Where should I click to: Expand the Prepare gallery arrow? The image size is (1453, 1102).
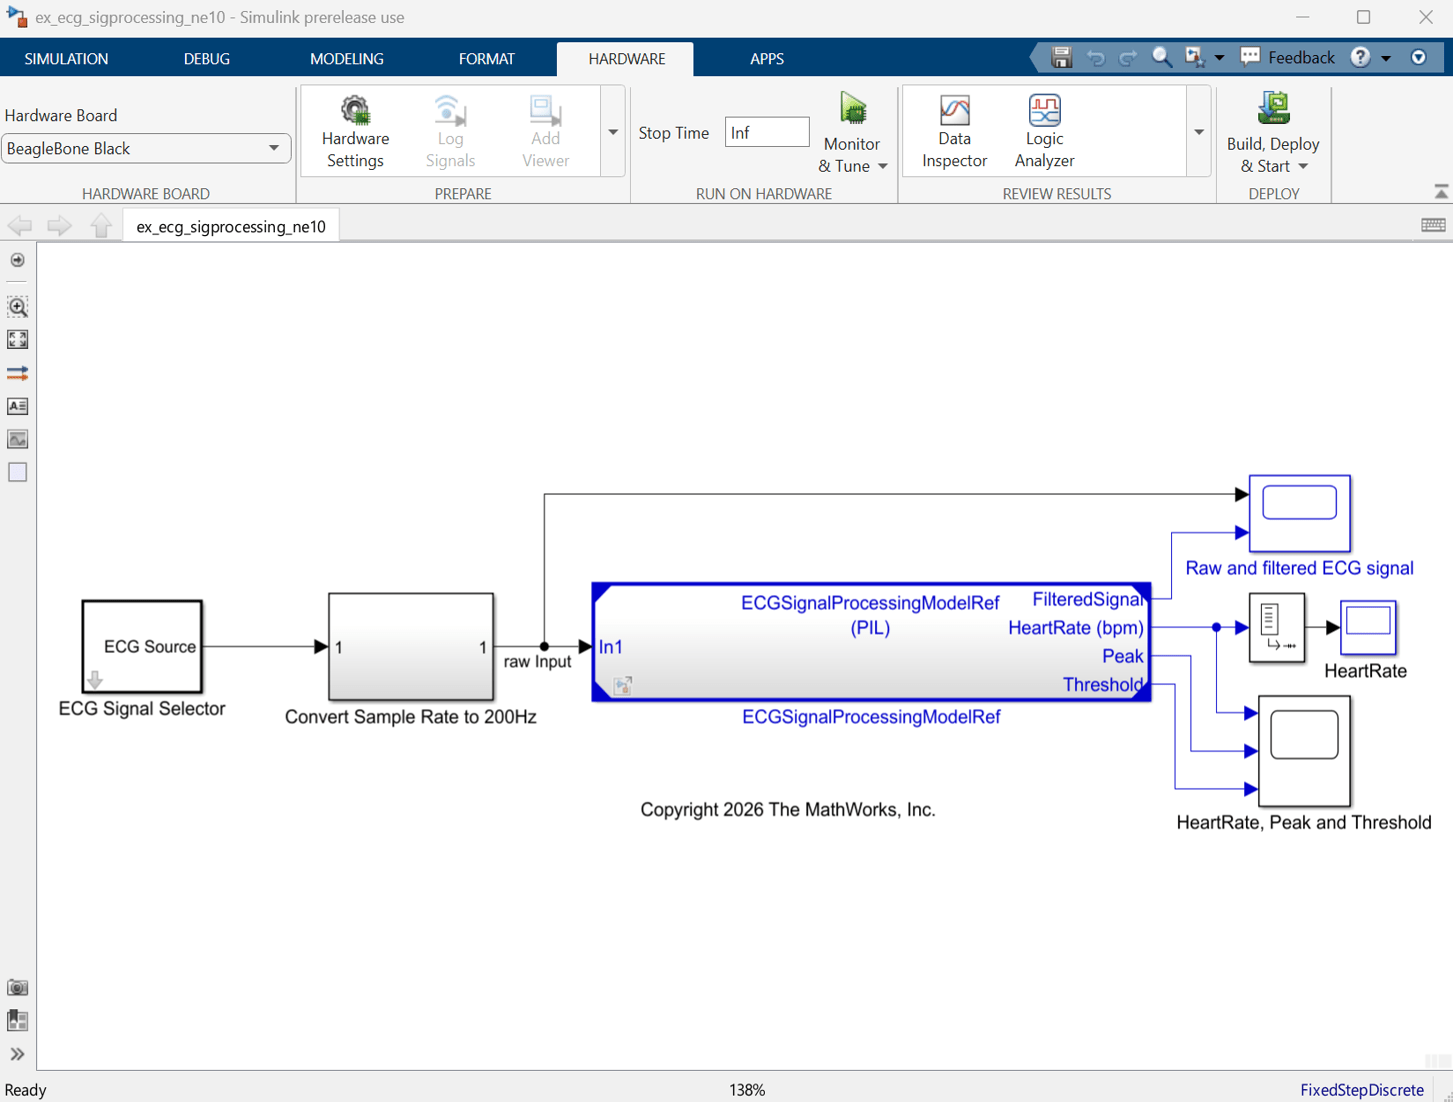[x=613, y=132]
